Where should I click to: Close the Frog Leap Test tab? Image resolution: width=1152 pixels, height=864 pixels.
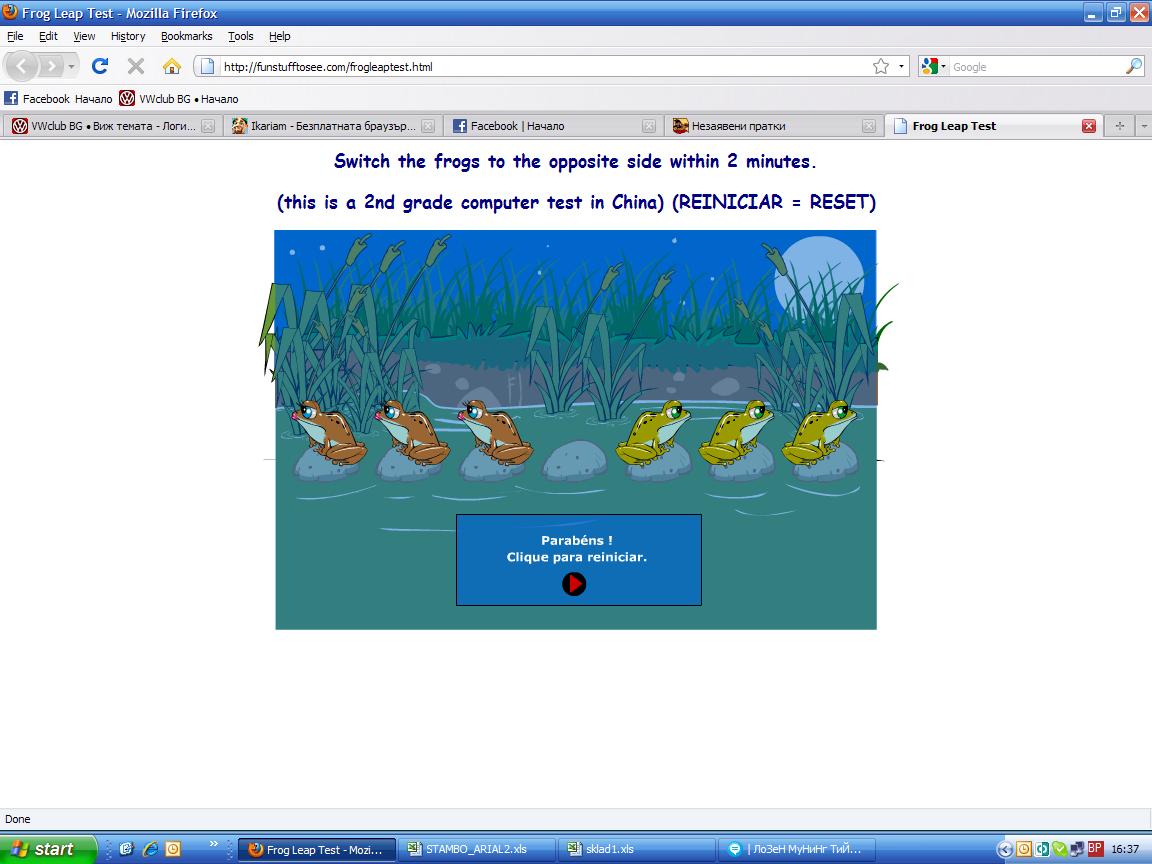pos(1089,126)
